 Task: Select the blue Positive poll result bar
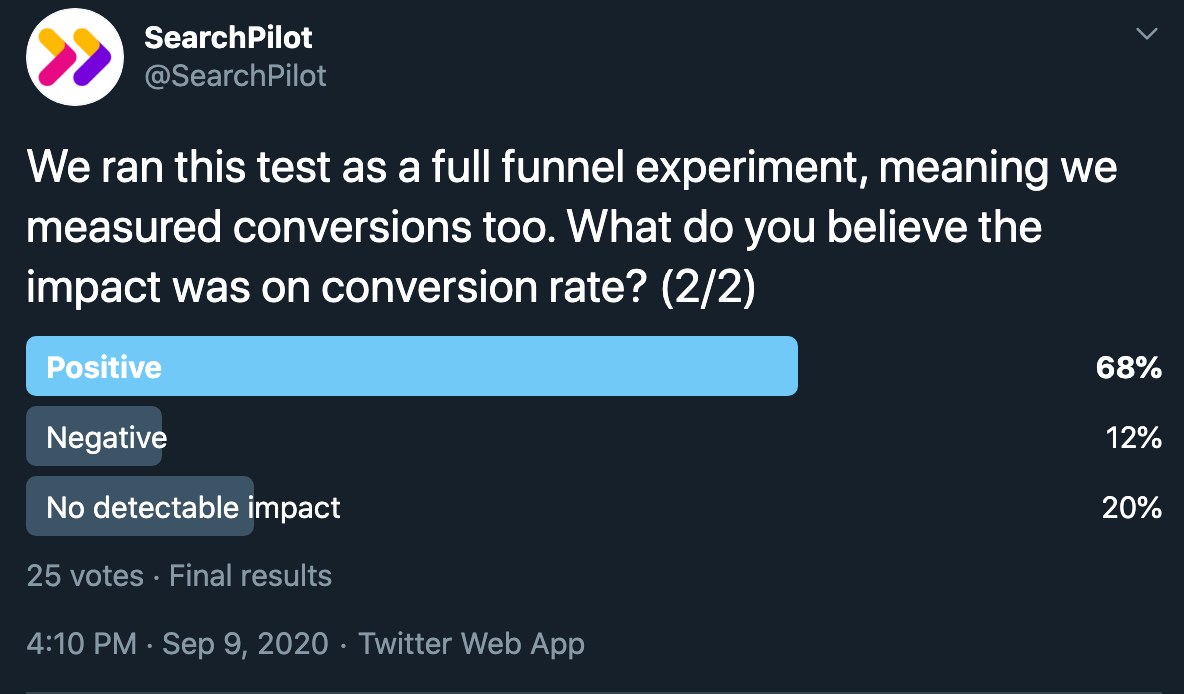[412, 366]
